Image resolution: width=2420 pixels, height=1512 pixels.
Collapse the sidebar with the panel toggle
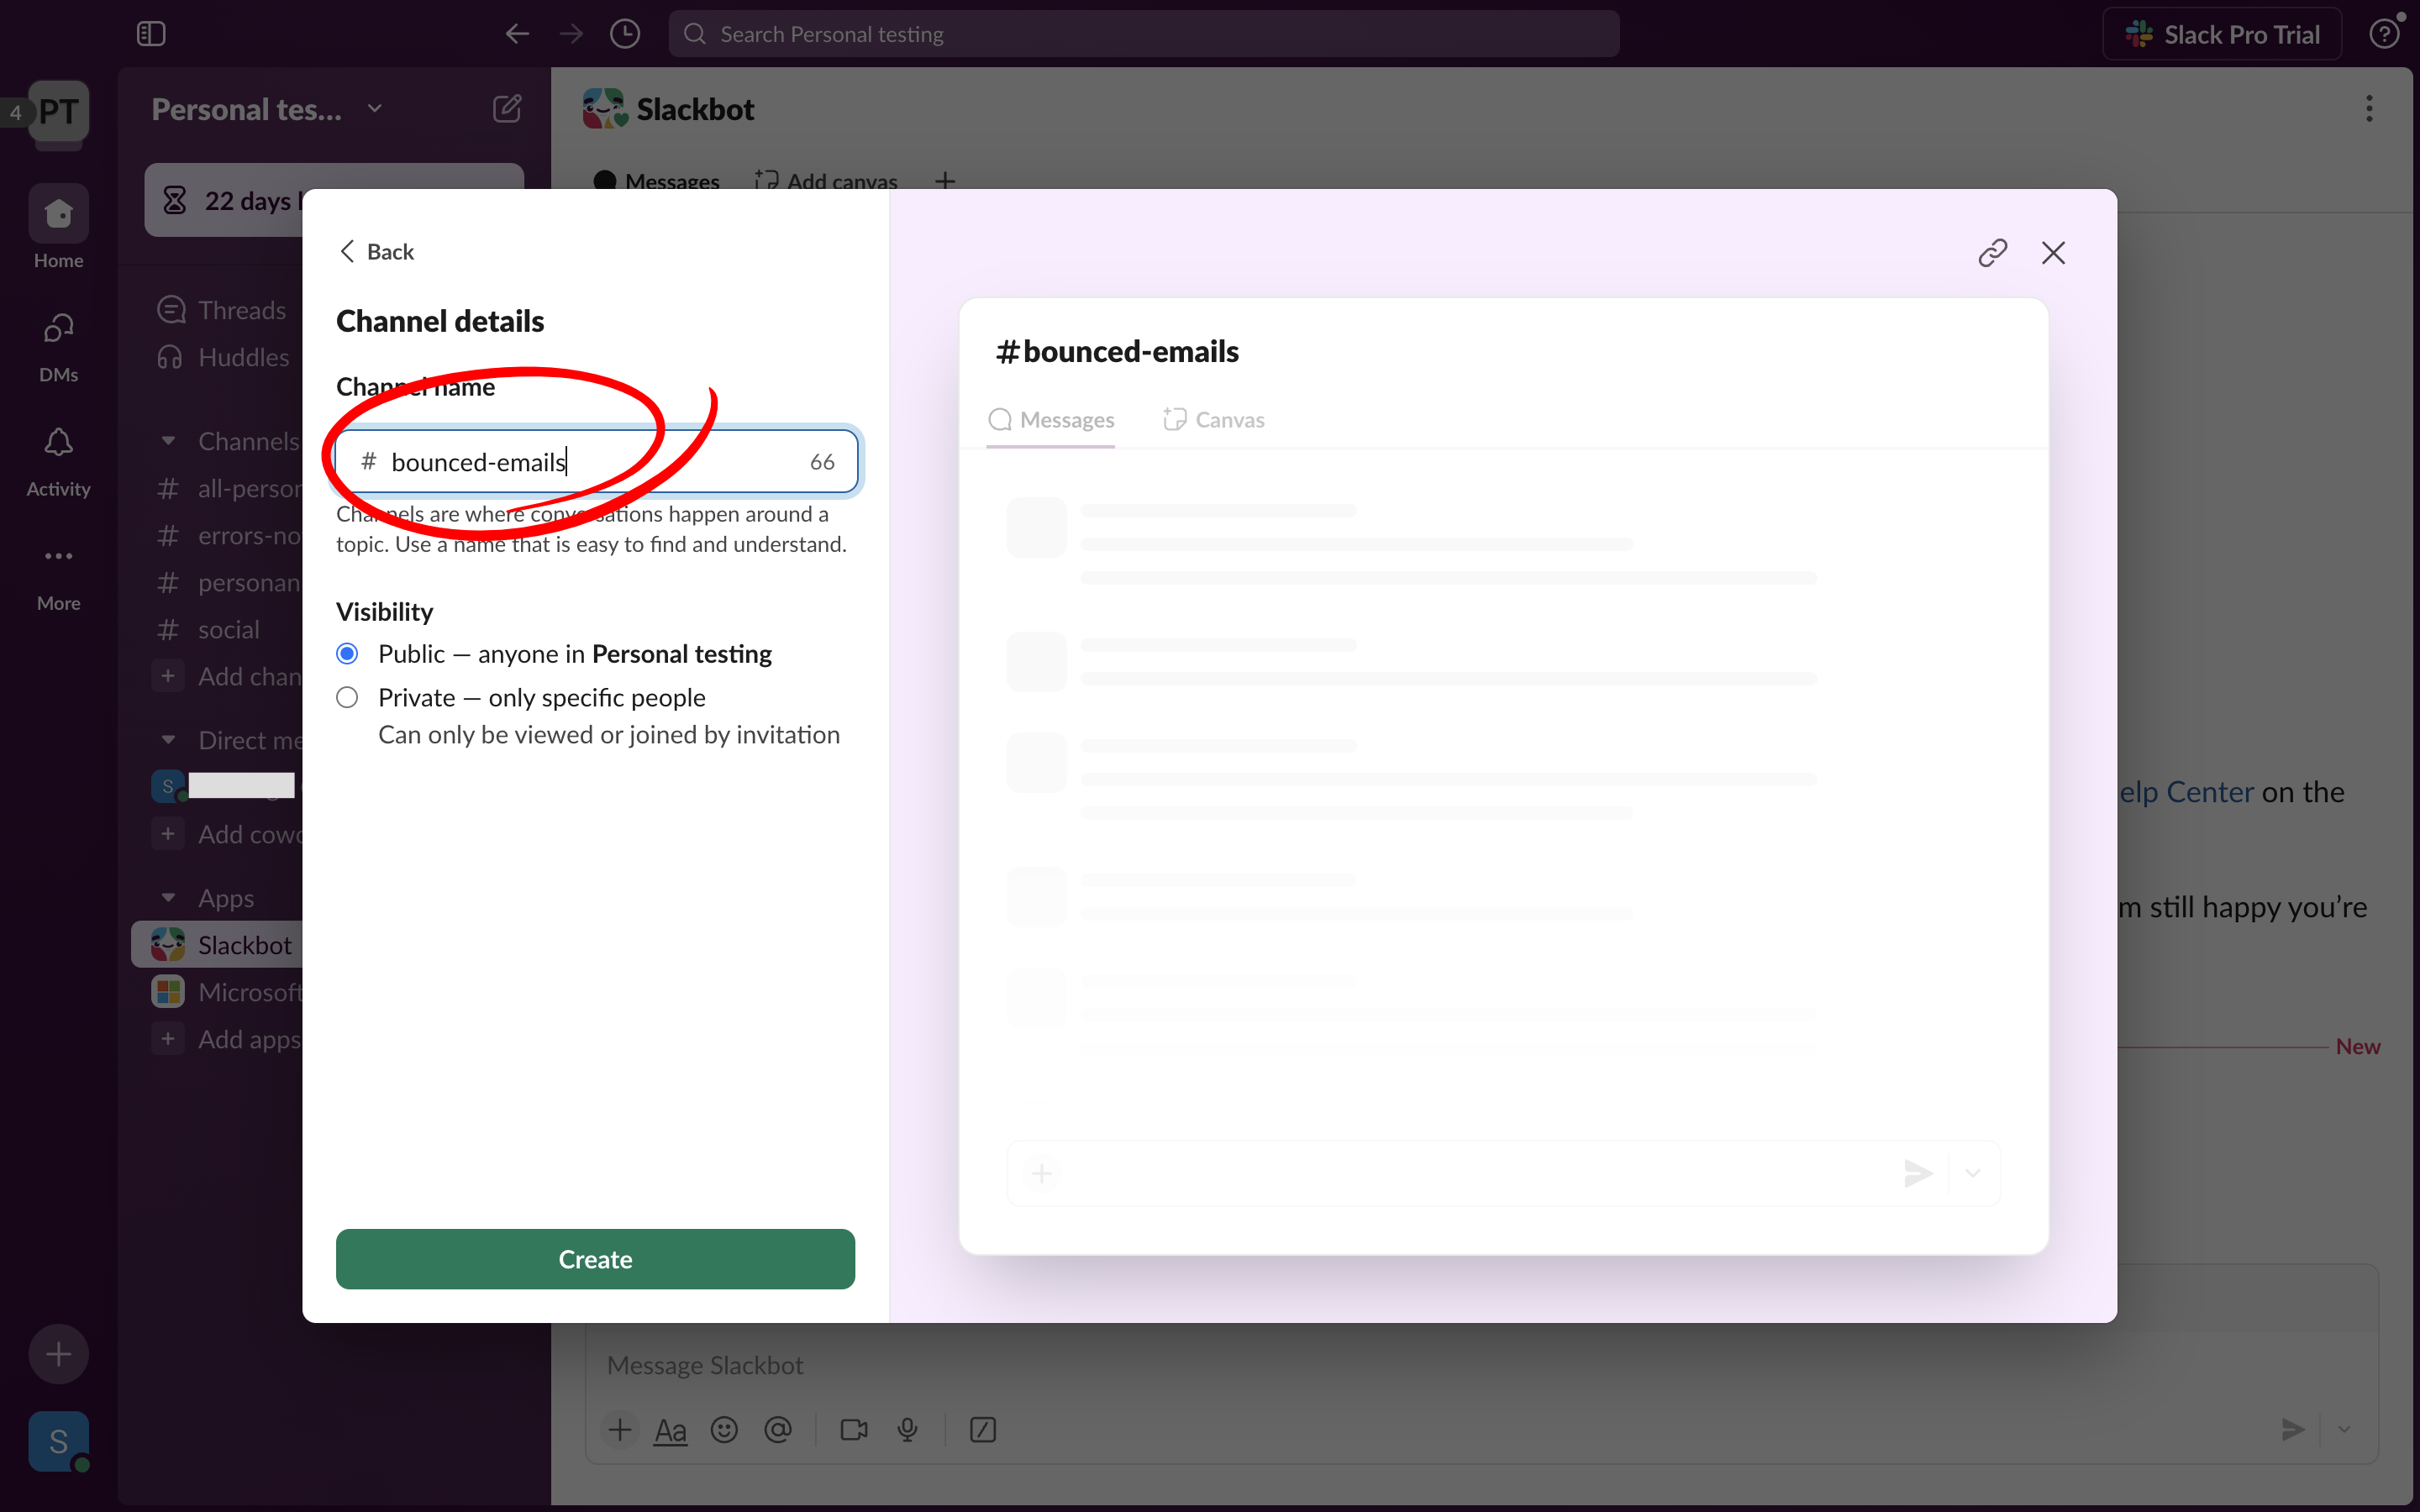151,33
